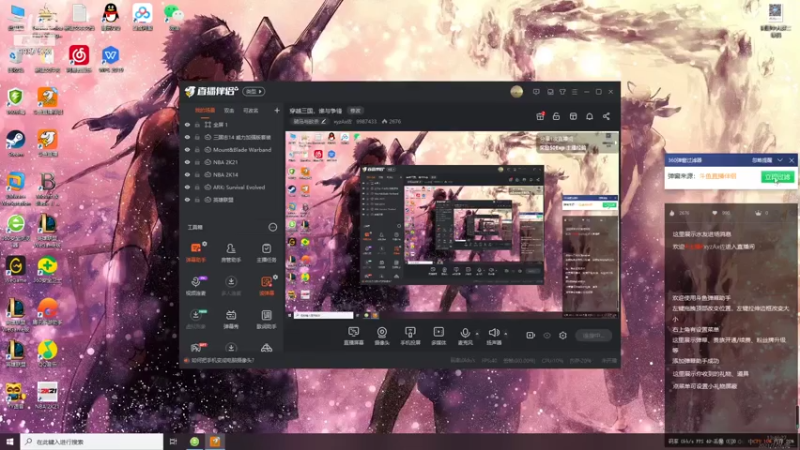Open the orange 说弹幕 tool icon
Screen dimensions: 800x450
point(266,286)
